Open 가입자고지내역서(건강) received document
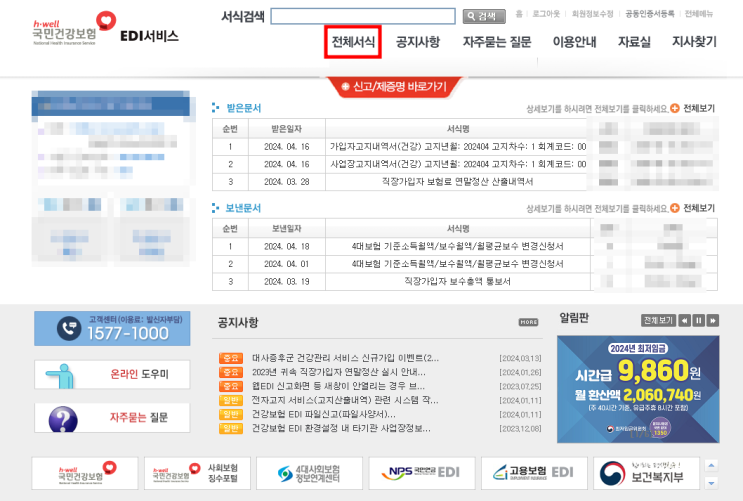The width and height of the screenshot is (743, 501). [x=458, y=146]
